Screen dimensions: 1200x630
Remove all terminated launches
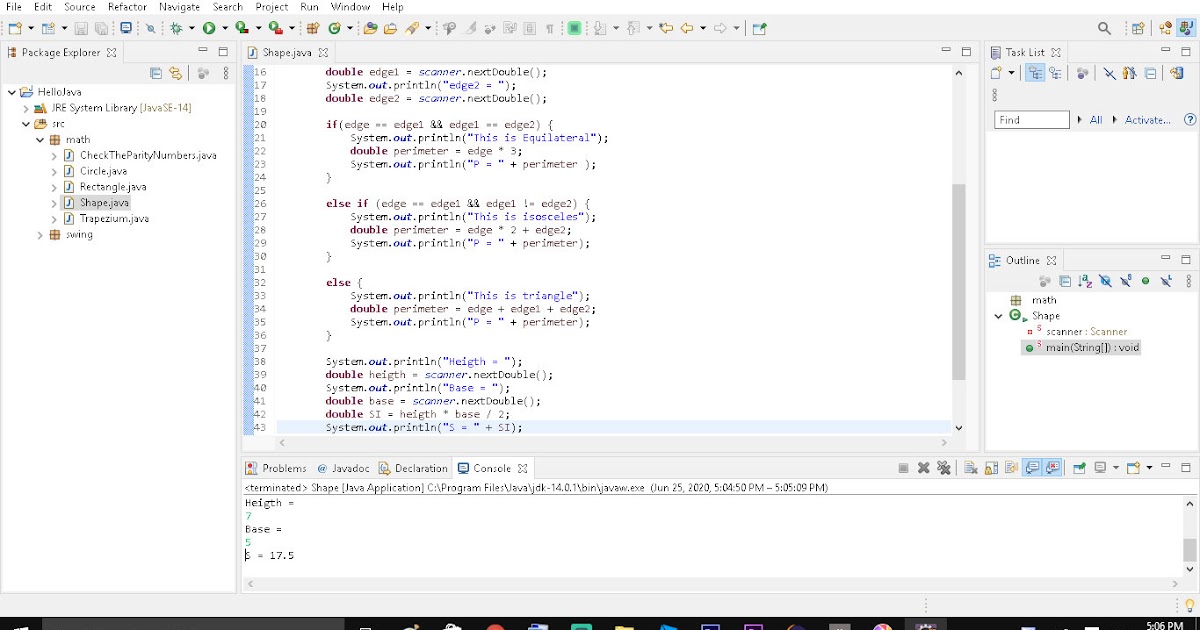944,467
